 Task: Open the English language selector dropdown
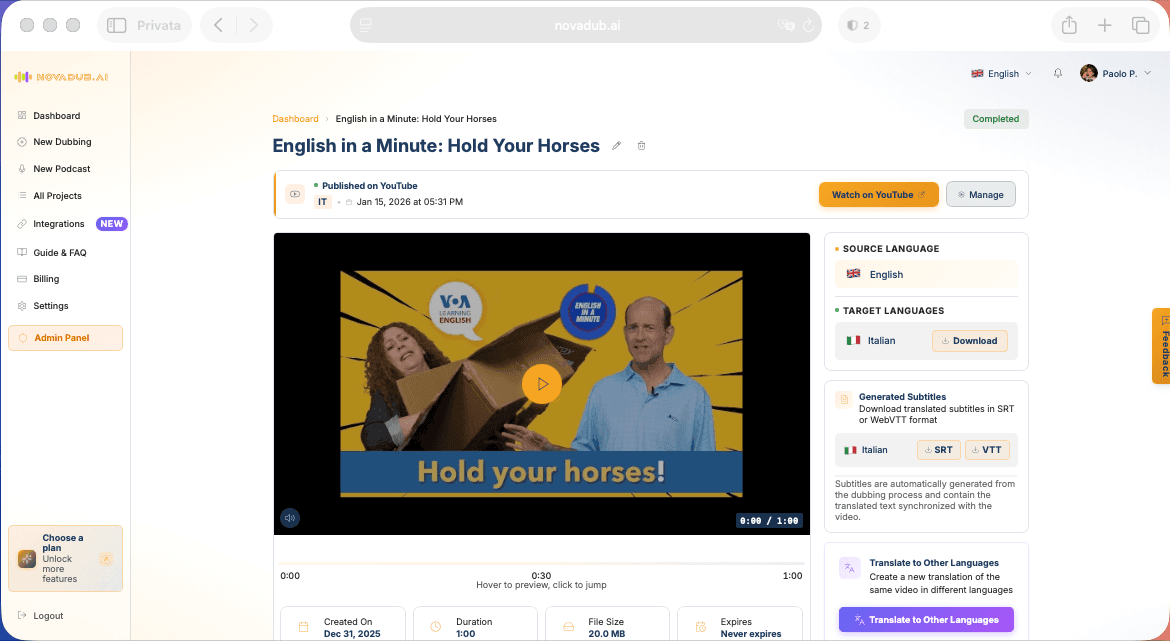[x=1000, y=73]
